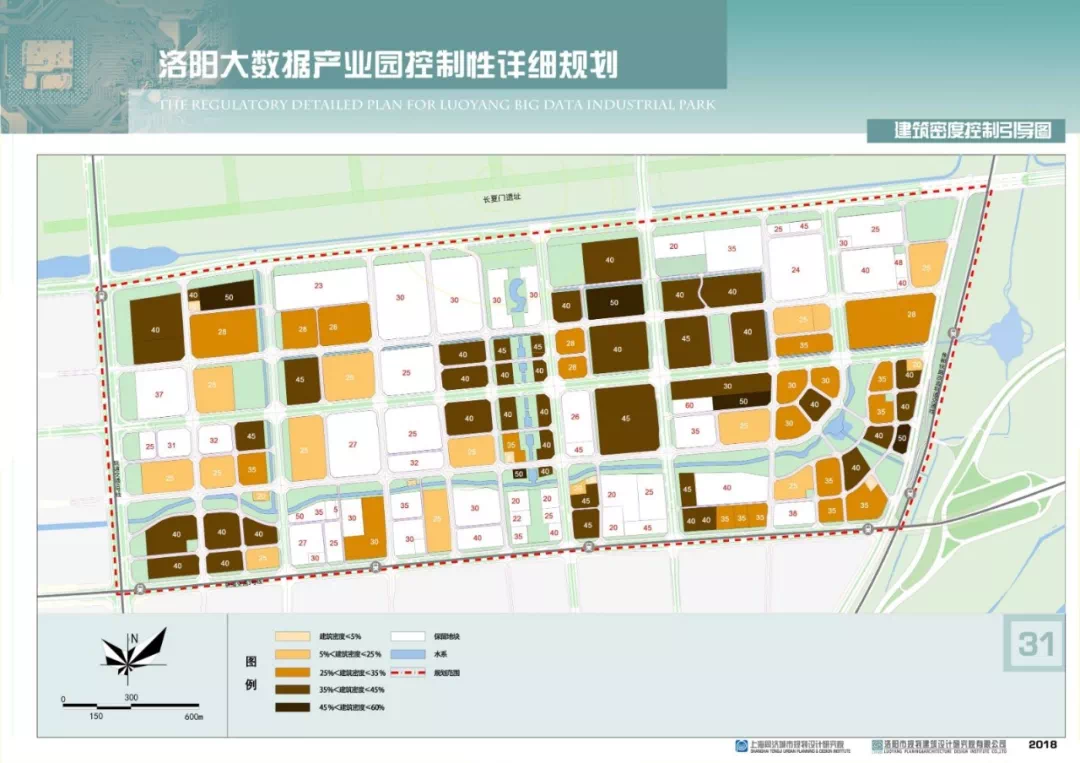Click the 600m scale bar label
Screen dimensions: 1080x763
[x=194, y=717]
